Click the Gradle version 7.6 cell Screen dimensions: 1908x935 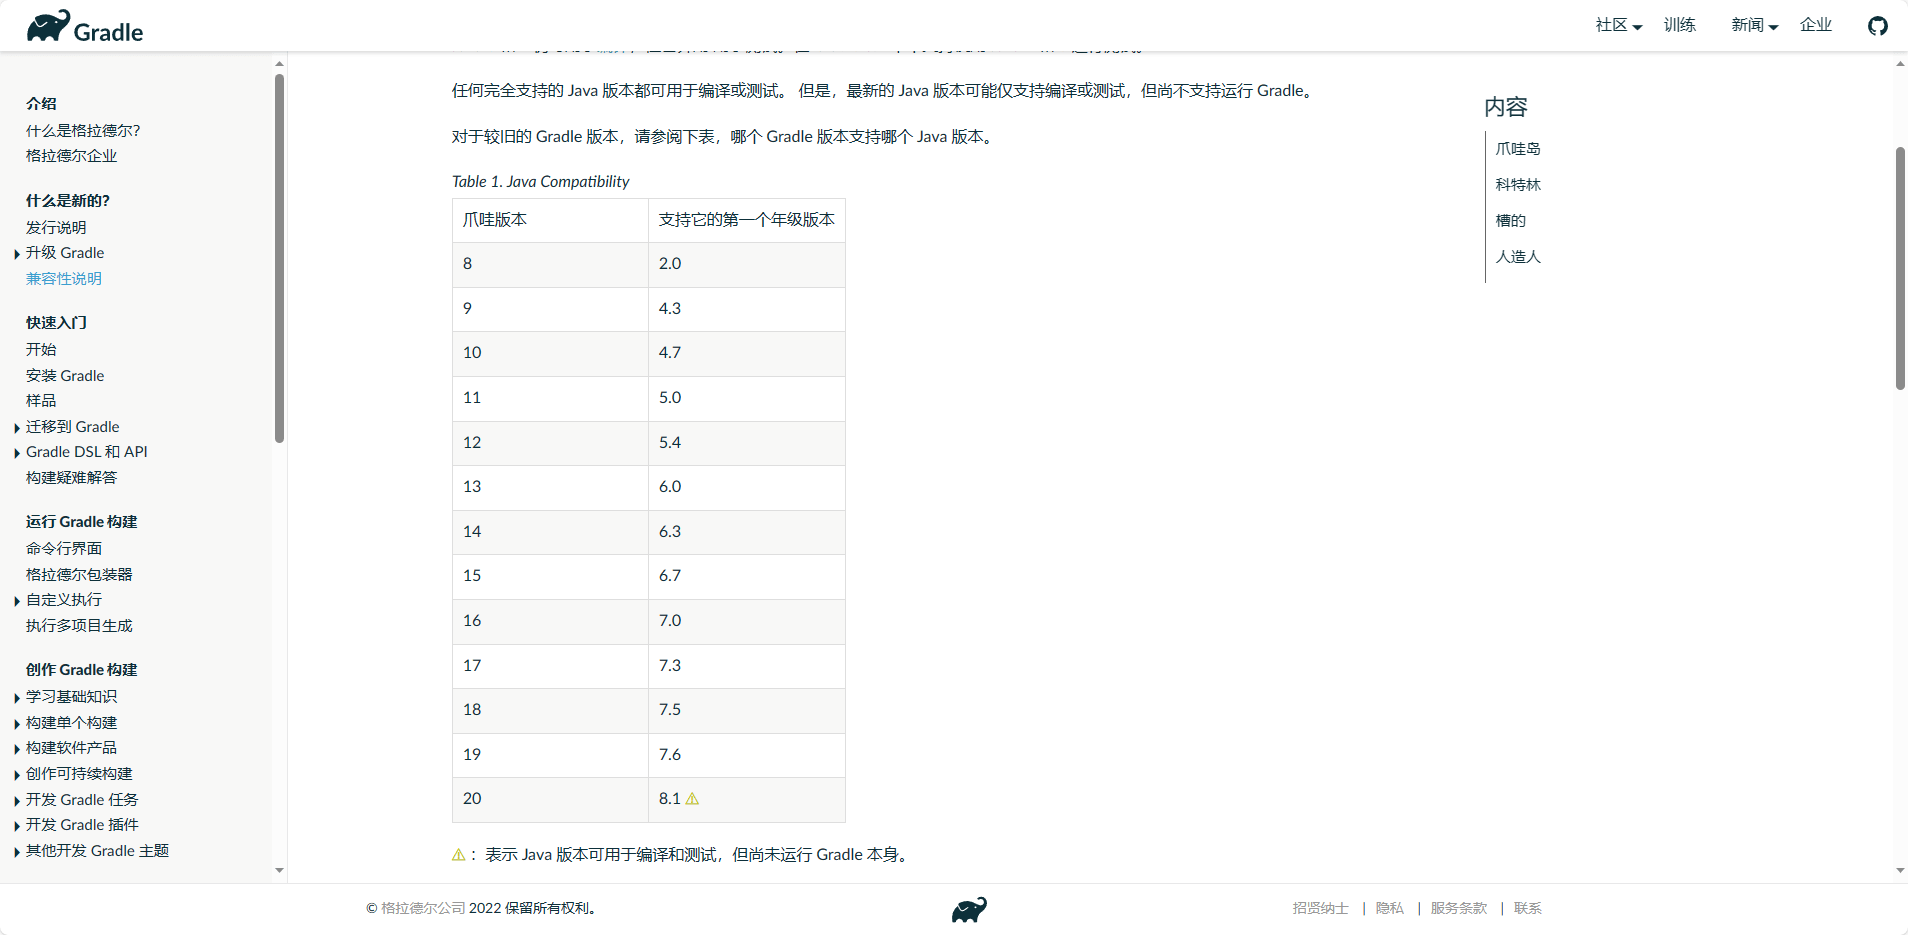coord(747,755)
